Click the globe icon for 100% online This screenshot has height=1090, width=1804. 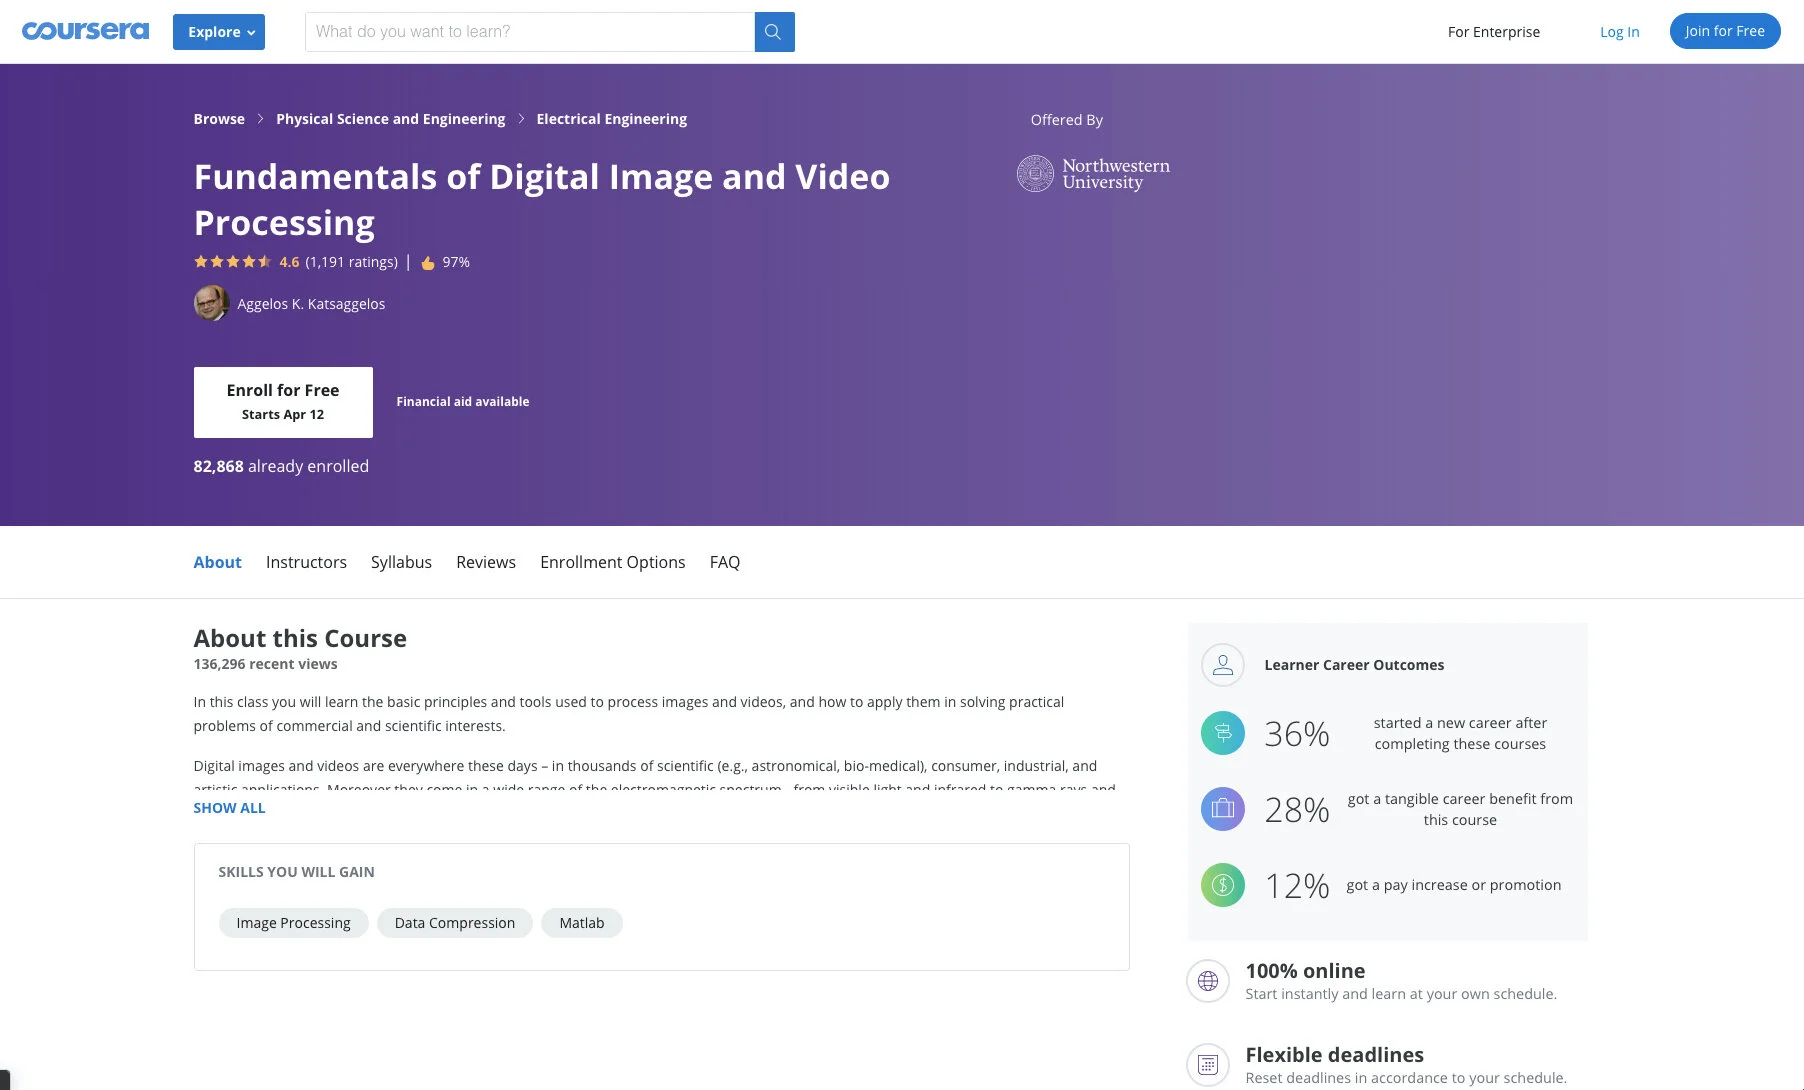point(1208,981)
